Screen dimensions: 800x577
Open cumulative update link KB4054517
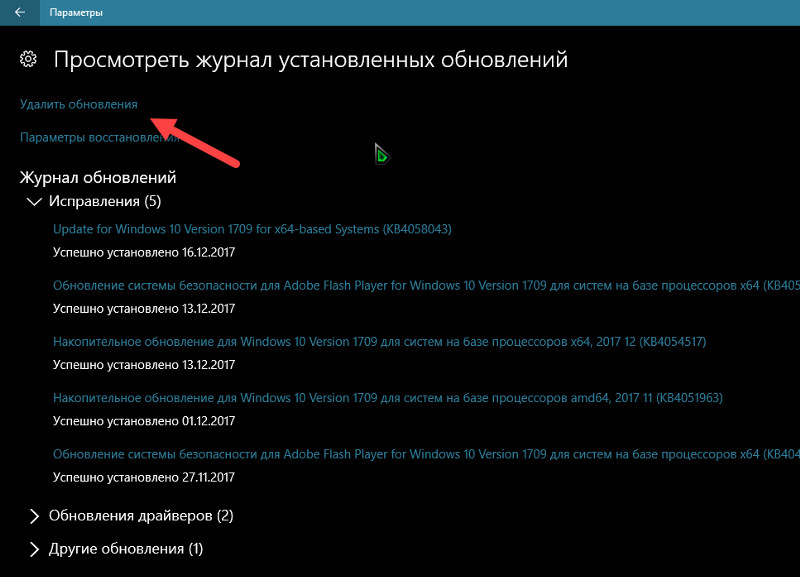(380, 342)
